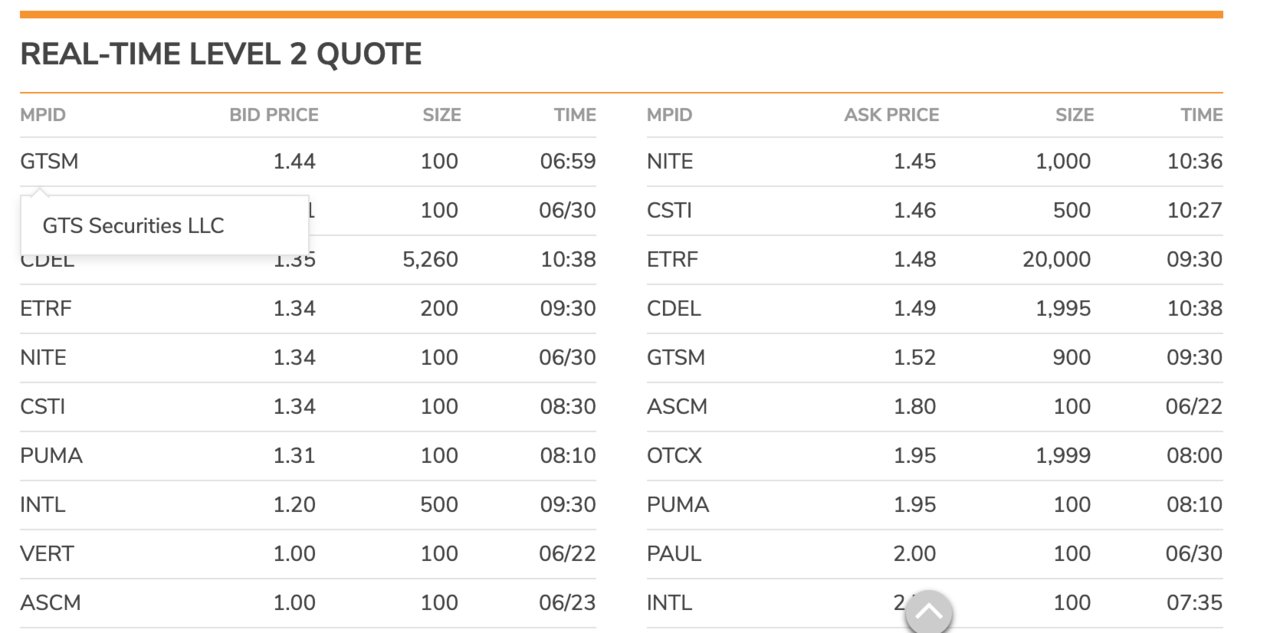Screen dimensions: 1280x633
Task: Click ASCM in the ask MPID column
Action: point(677,406)
